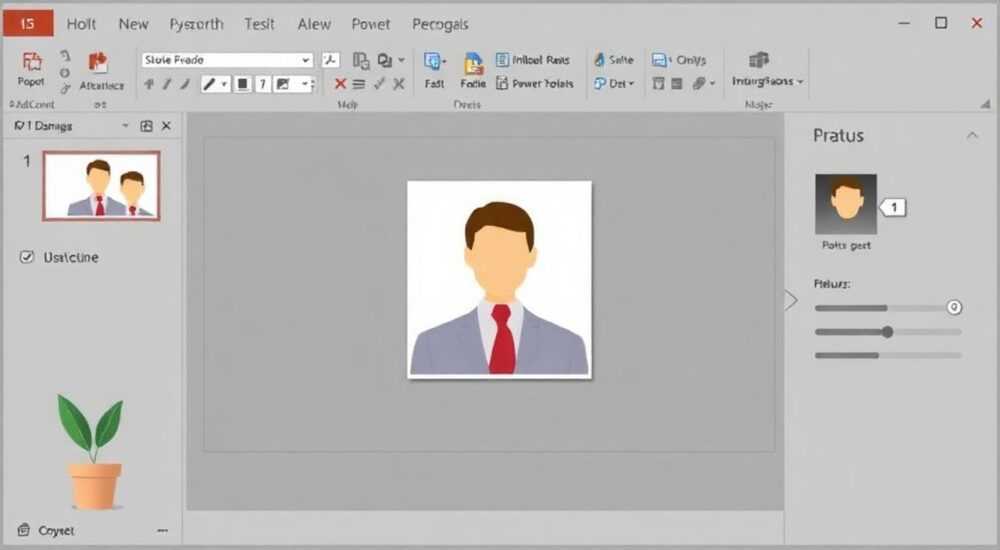Image resolution: width=1000 pixels, height=550 pixels.
Task: Open the Det dropdown
Action: point(614,84)
